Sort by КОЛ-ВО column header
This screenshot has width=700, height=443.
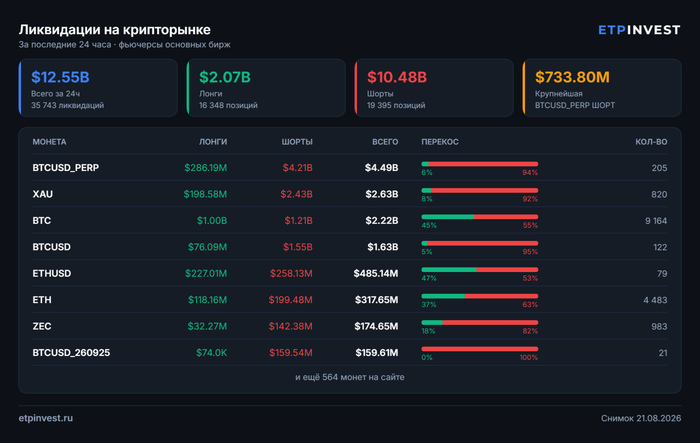point(651,142)
